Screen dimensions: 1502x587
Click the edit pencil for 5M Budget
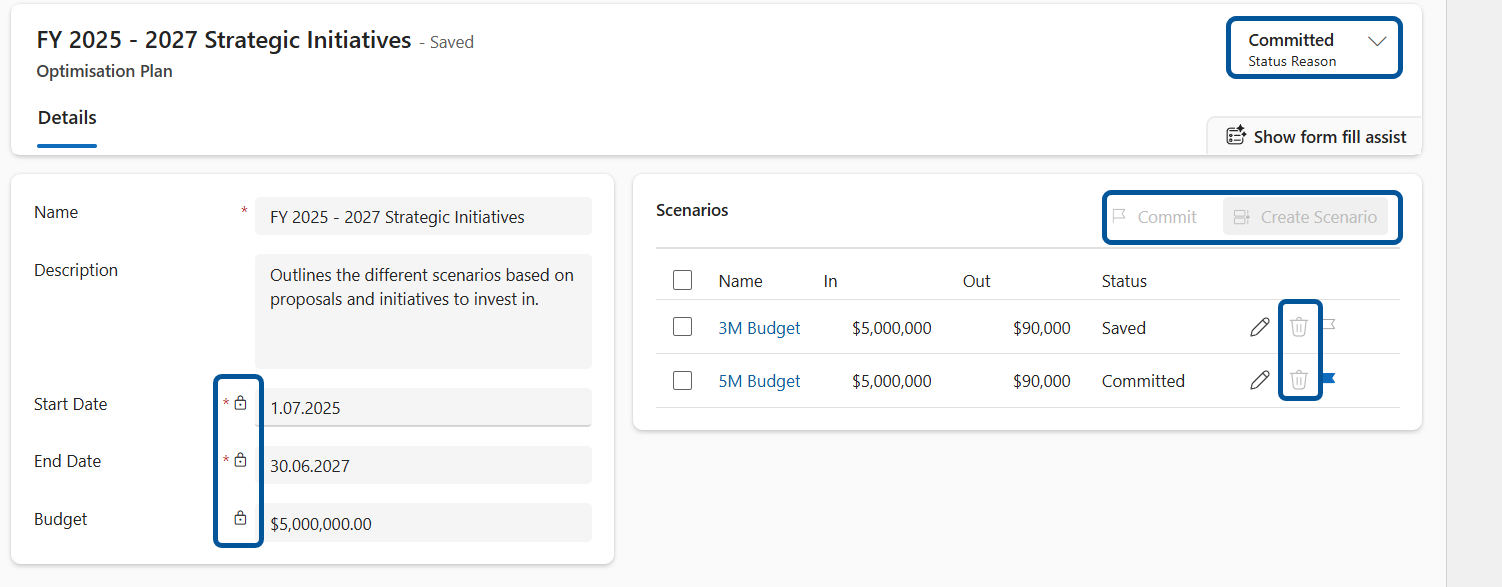click(x=1260, y=380)
